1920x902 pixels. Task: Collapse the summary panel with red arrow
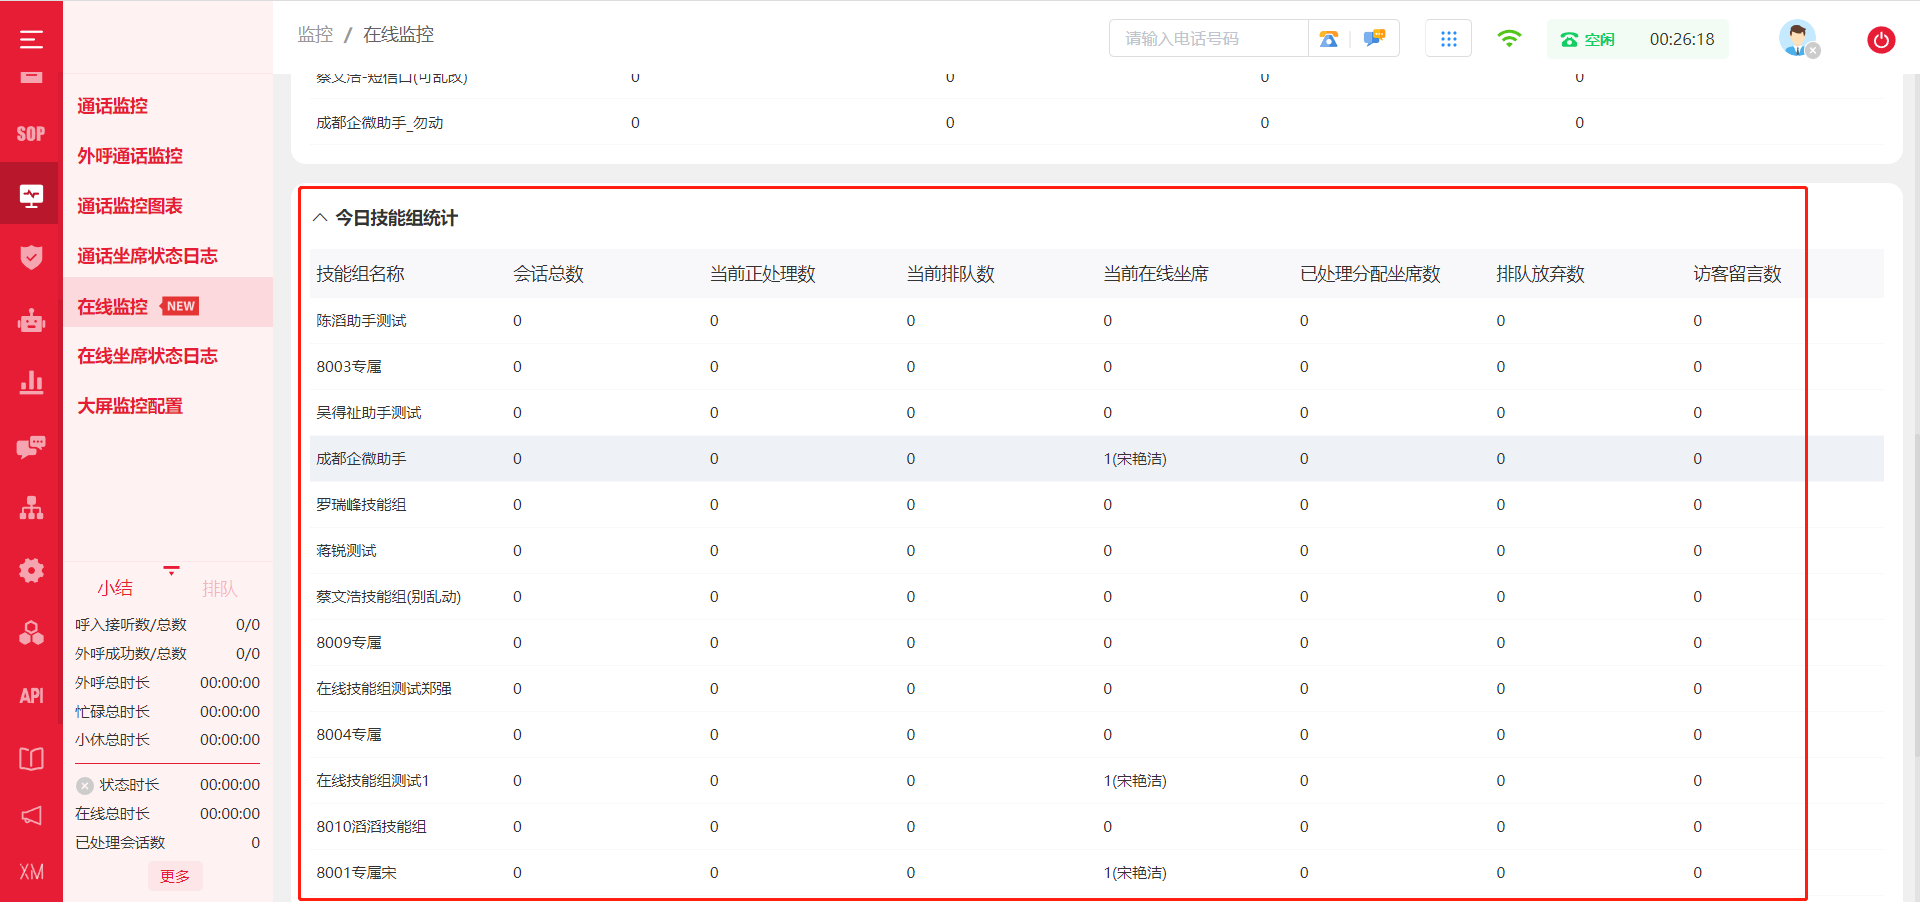tap(172, 570)
